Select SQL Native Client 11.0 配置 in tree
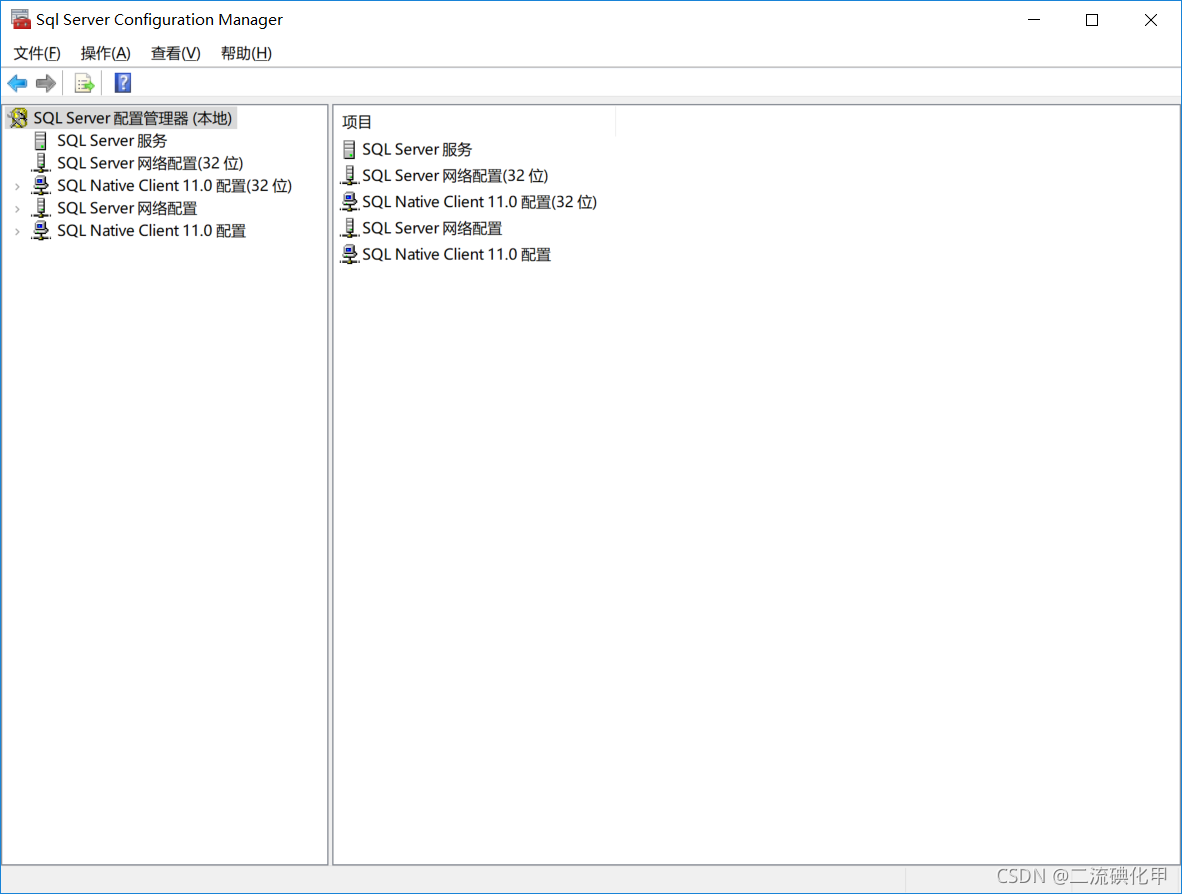 pos(152,231)
